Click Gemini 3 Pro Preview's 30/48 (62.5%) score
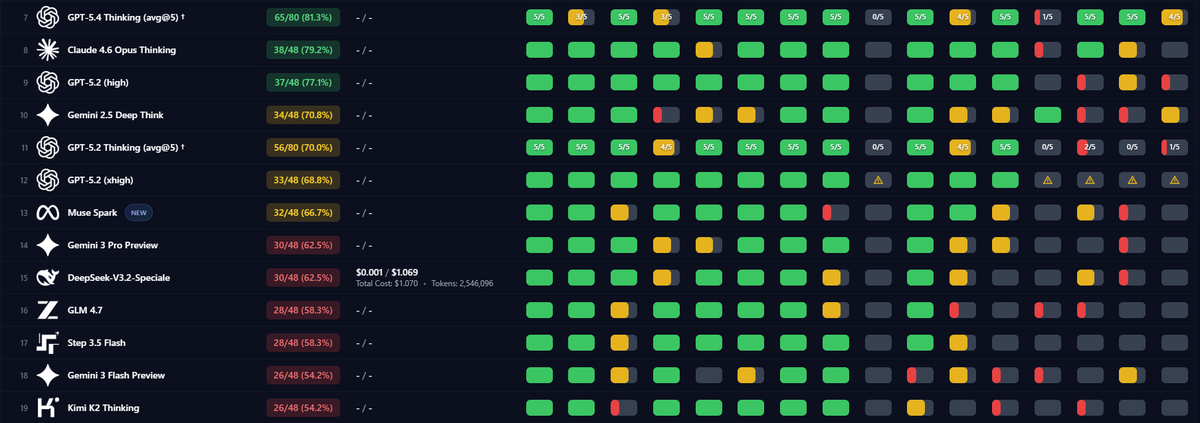This screenshot has height=423, width=1200. 303,245
